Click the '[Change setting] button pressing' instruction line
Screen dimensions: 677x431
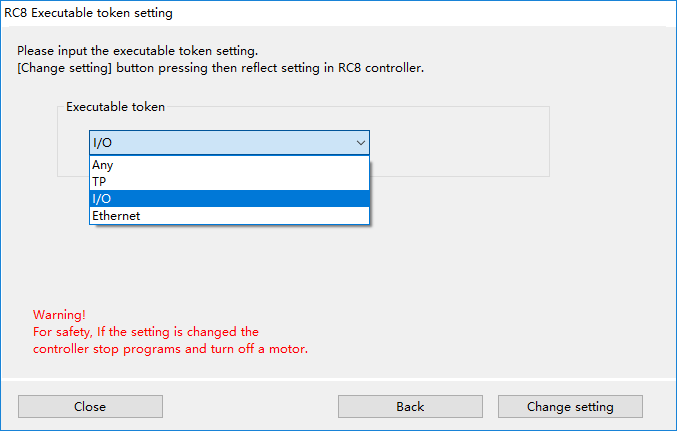pyautogui.click(x=220, y=68)
